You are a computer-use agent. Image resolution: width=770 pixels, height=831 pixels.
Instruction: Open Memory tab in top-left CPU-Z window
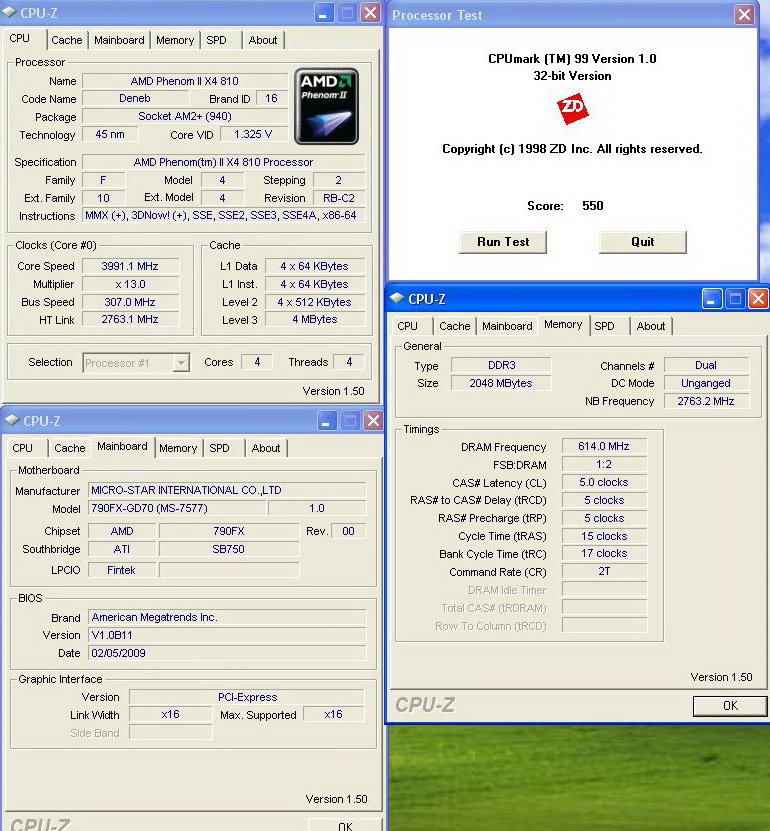coord(175,40)
